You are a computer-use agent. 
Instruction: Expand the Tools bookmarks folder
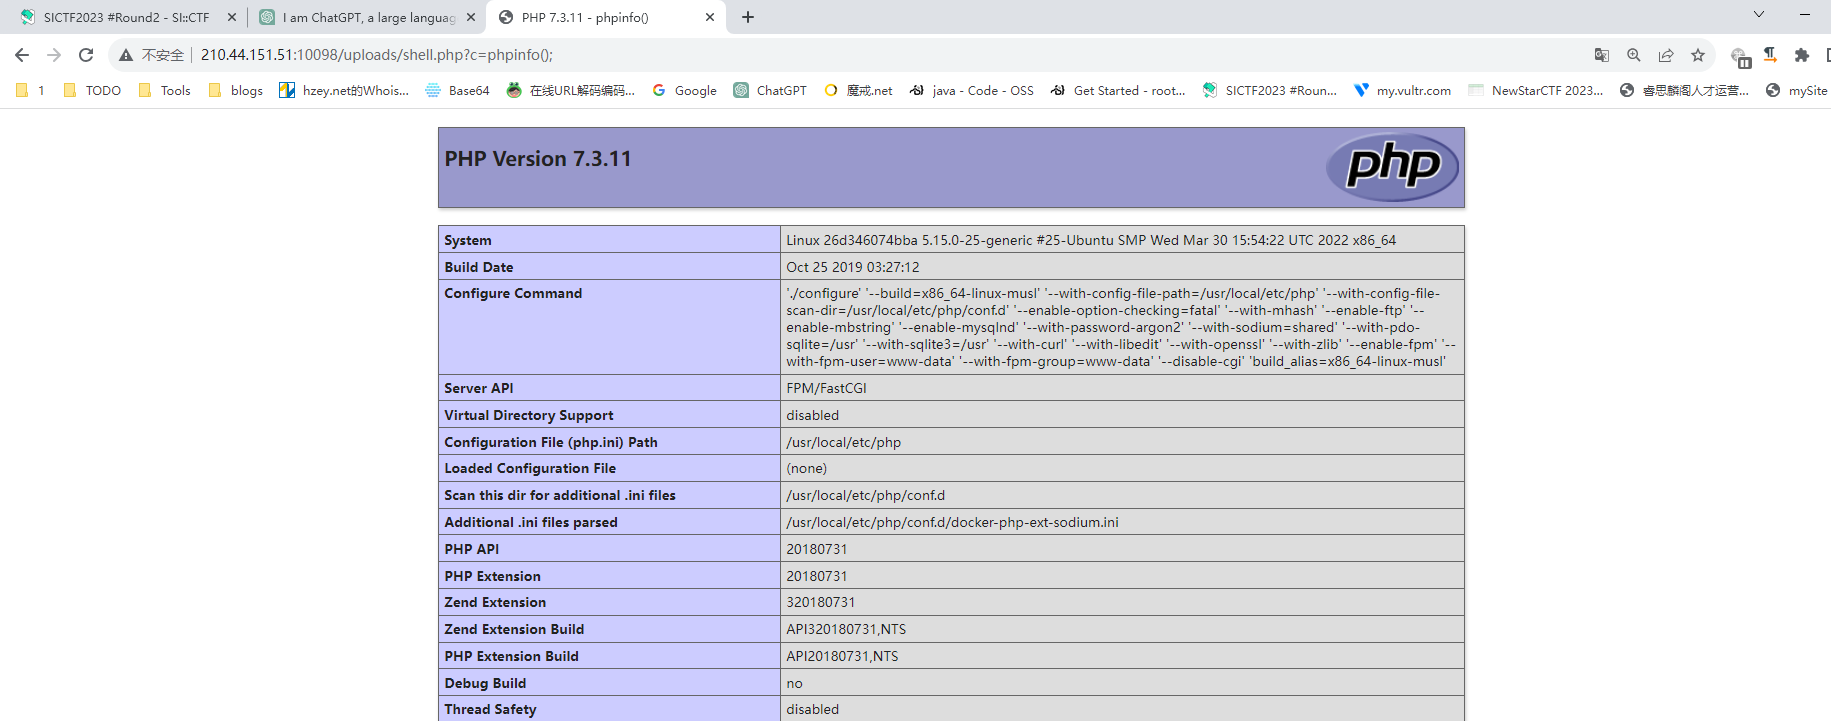click(x=165, y=90)
